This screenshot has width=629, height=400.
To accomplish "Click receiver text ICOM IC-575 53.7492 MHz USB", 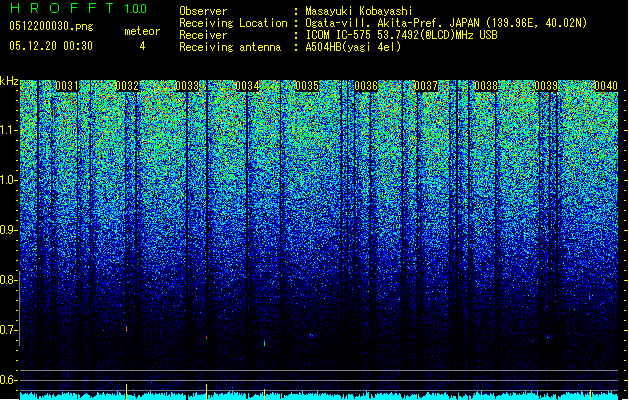I will [401, 35].
